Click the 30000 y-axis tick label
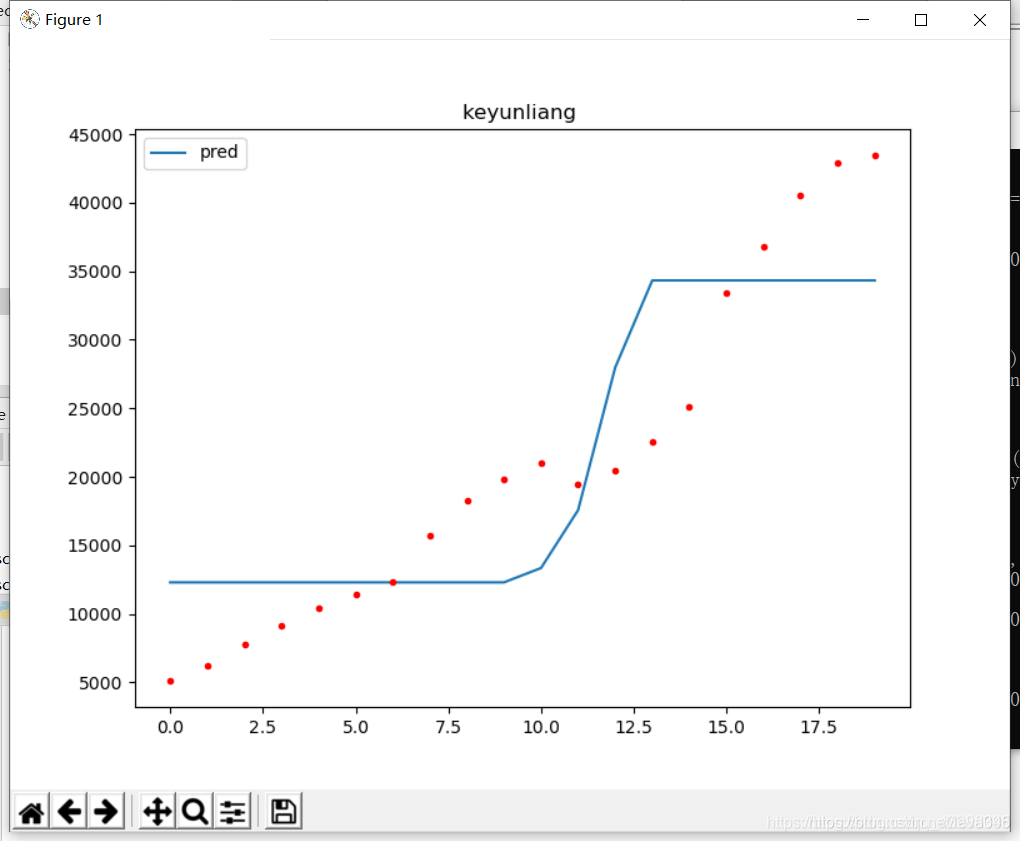Viewport: 1020px width, 841px height. [96, 340]
